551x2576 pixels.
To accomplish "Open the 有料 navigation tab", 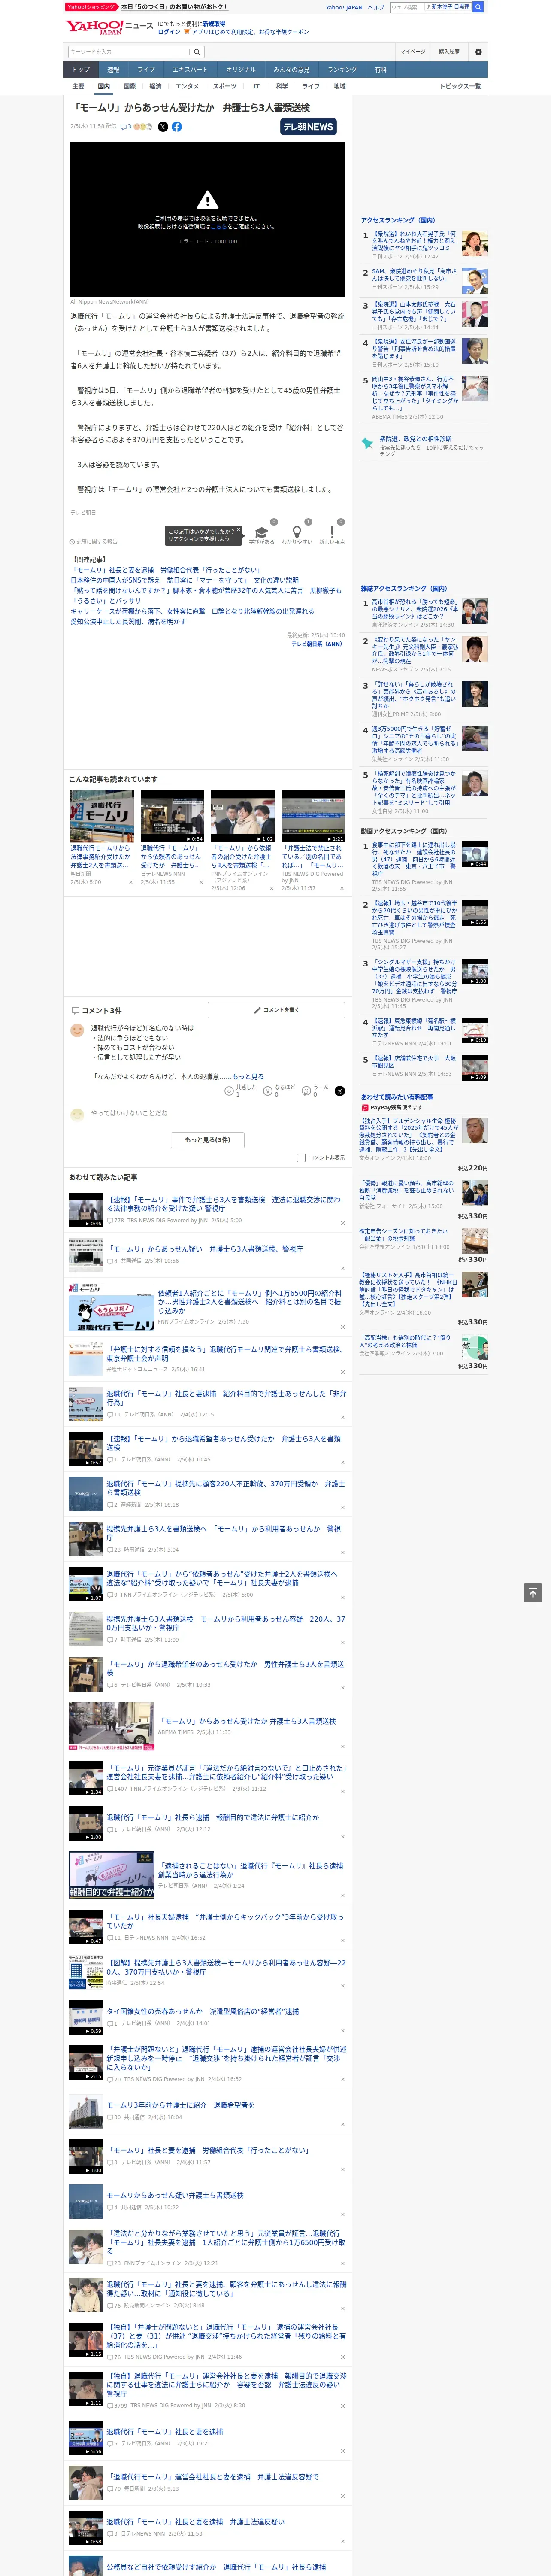I will (x=381, y=70).
